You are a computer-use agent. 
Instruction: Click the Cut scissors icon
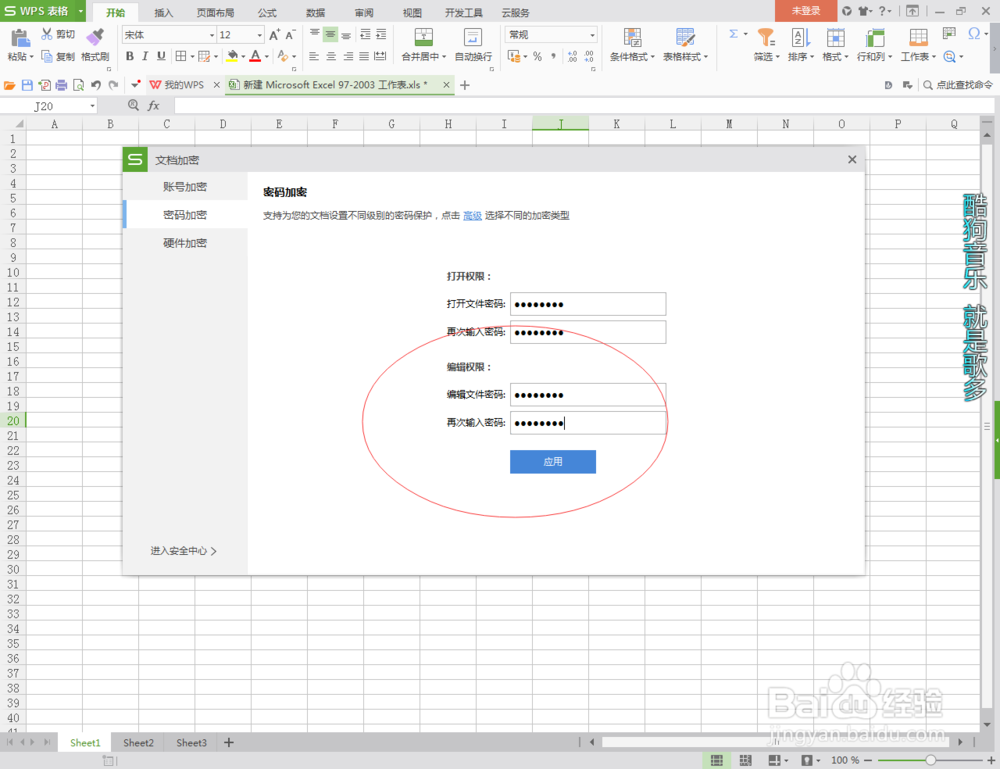[47, 34]
